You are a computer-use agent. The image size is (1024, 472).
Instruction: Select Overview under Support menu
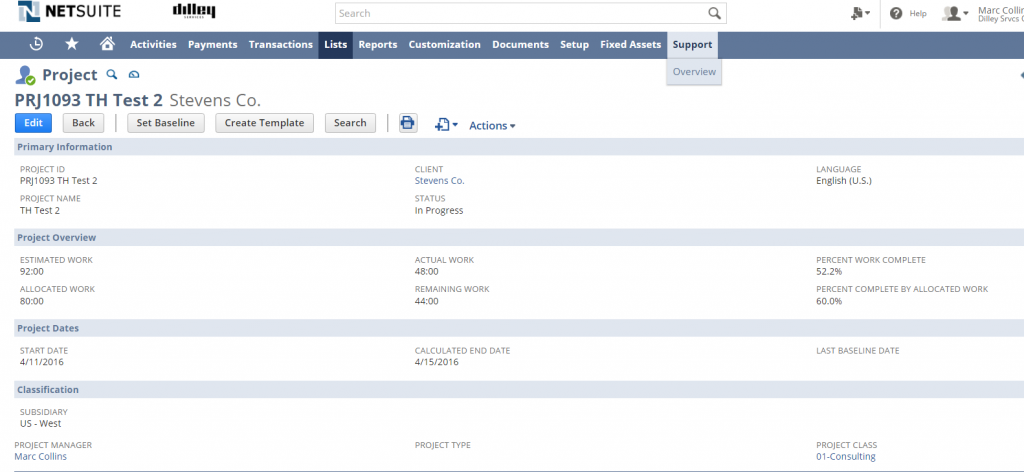(693, 72)
